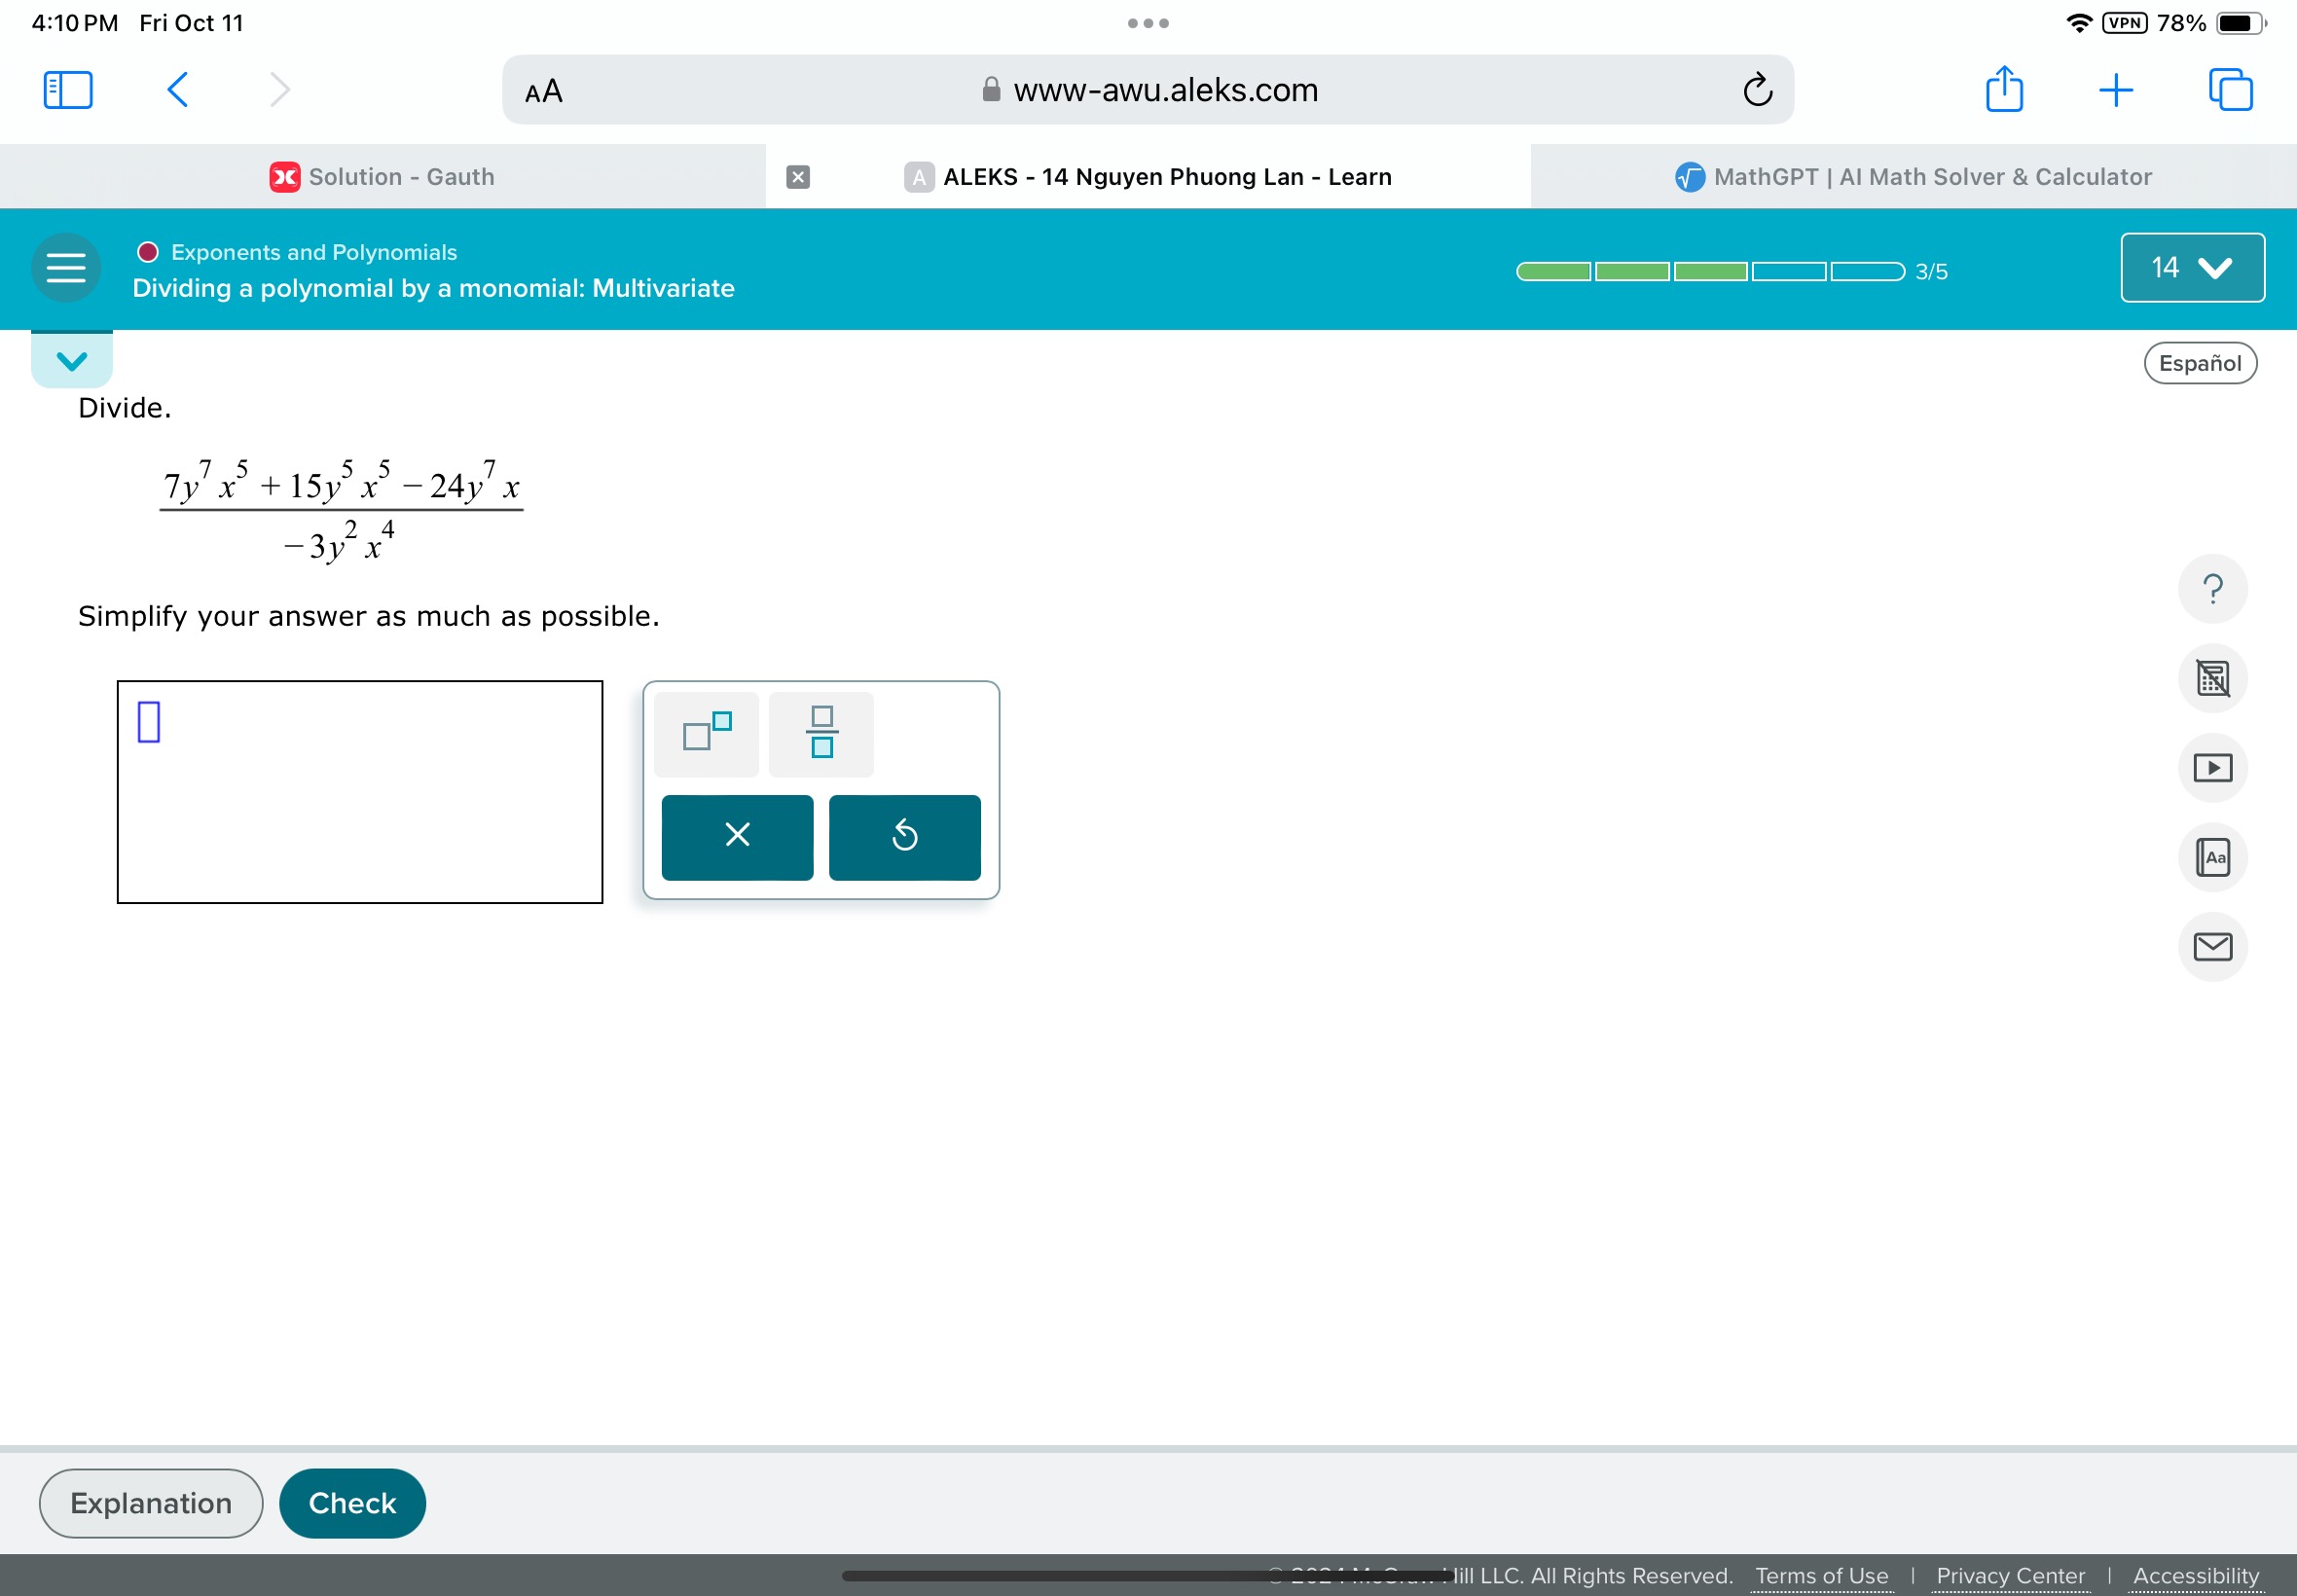Open the Explanation
Image resolution: width=2297 pixels, height=1596 pixels.
(x=151, y=1503)
